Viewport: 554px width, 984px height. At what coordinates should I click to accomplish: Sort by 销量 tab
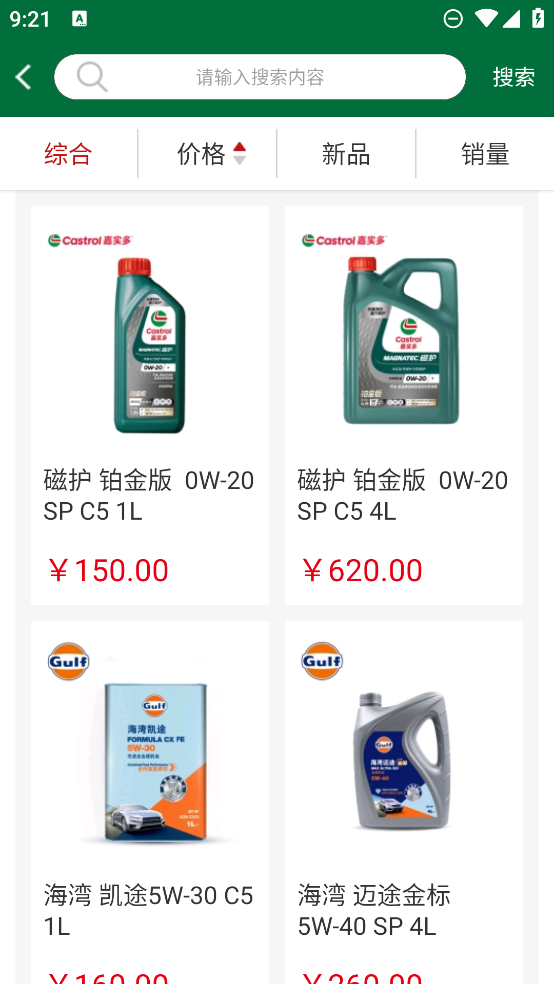pos(485,154)
